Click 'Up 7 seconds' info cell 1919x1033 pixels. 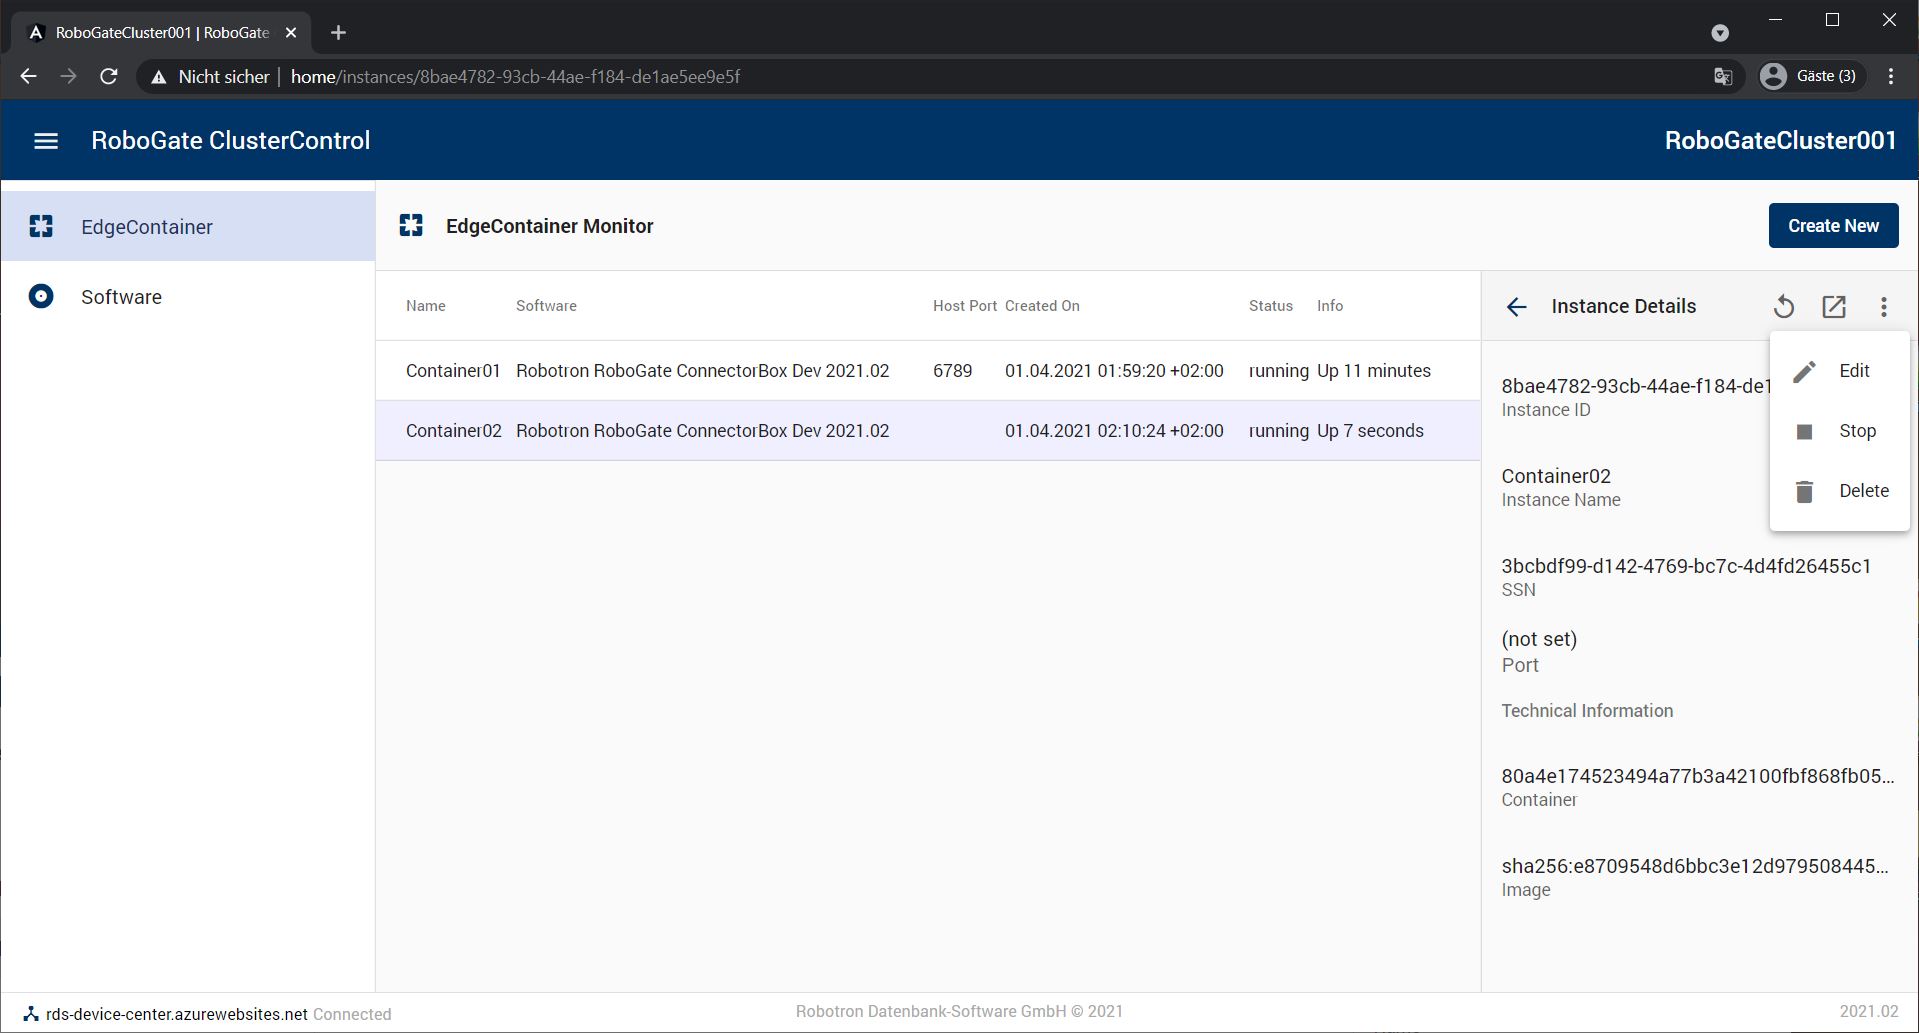click(x=1370, y=431)
